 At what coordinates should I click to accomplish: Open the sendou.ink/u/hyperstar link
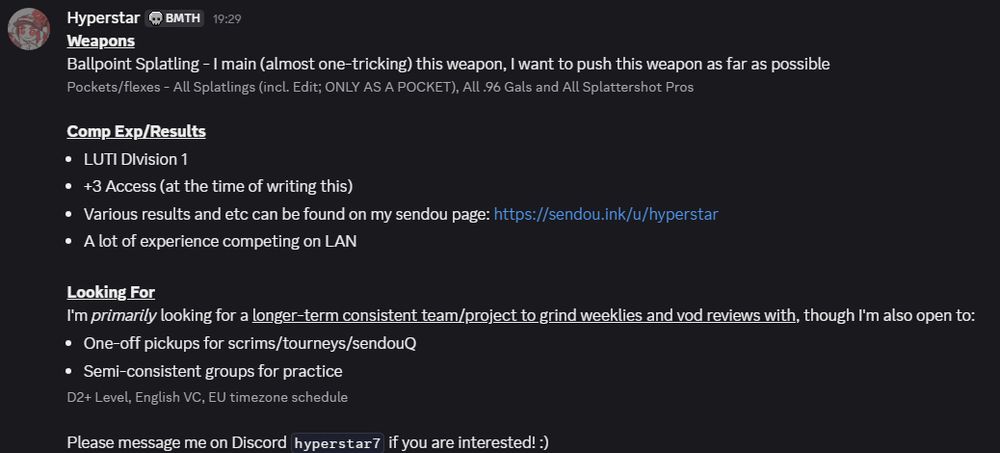pos(606,214)
